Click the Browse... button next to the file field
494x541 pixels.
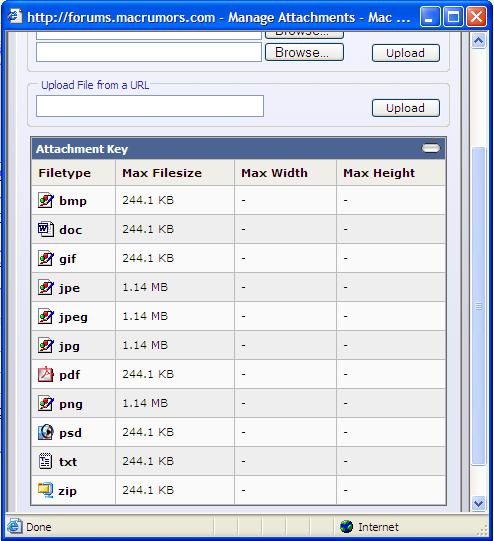pyautogui.click(x=304, y=52)
